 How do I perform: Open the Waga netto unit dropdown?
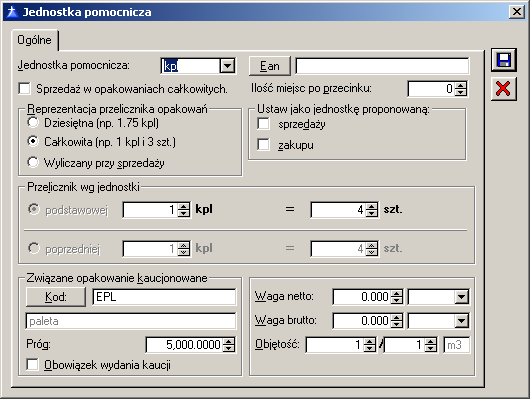pyautogui.click(x=461, y=297)
